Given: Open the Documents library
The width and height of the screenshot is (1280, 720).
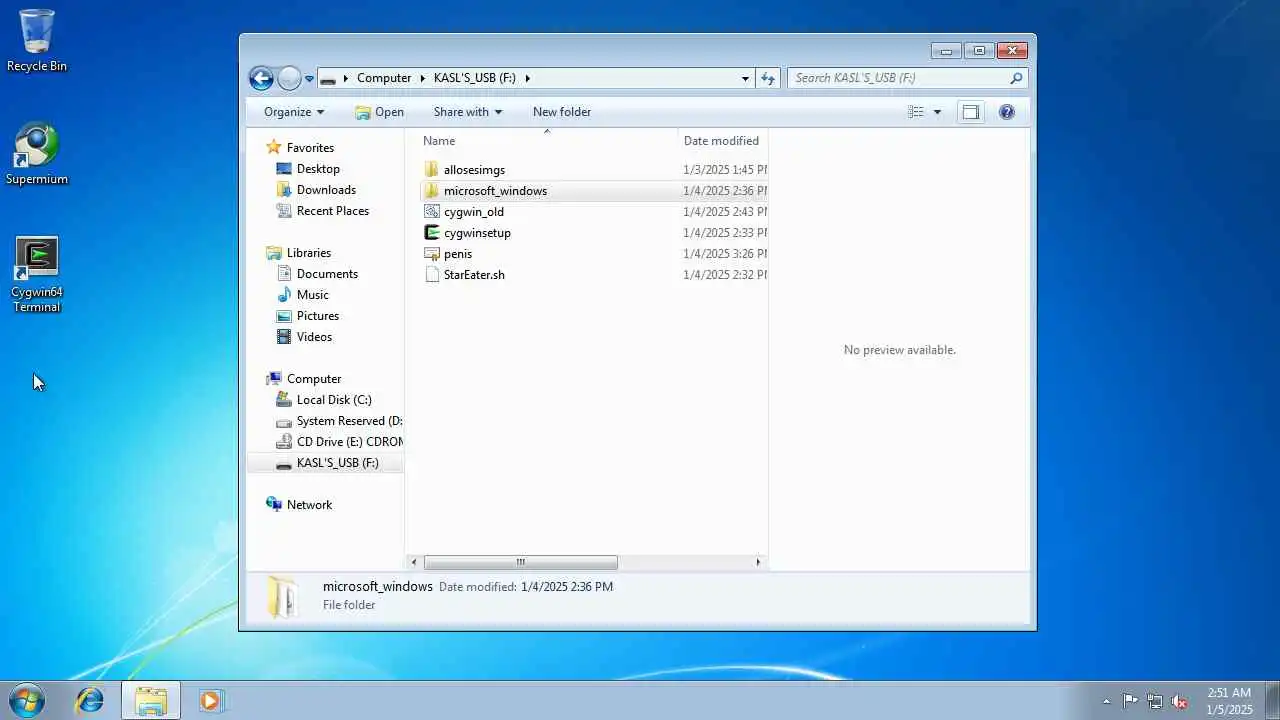Looking at the screenshot, I should tap(327, 274).
